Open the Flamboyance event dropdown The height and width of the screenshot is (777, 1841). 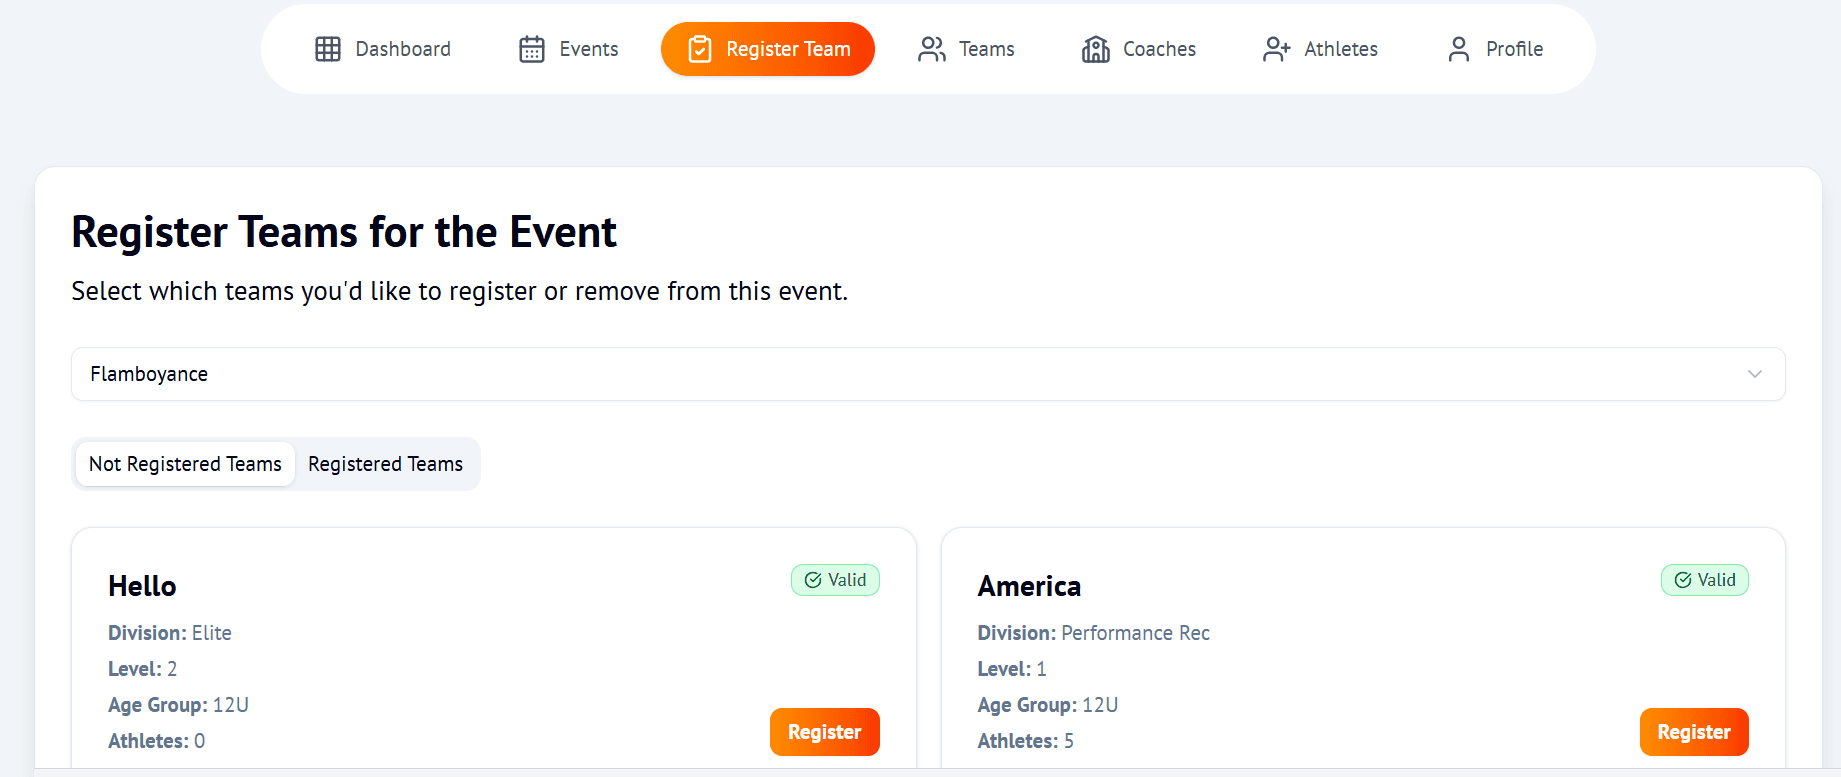click(x=928, y=374)
